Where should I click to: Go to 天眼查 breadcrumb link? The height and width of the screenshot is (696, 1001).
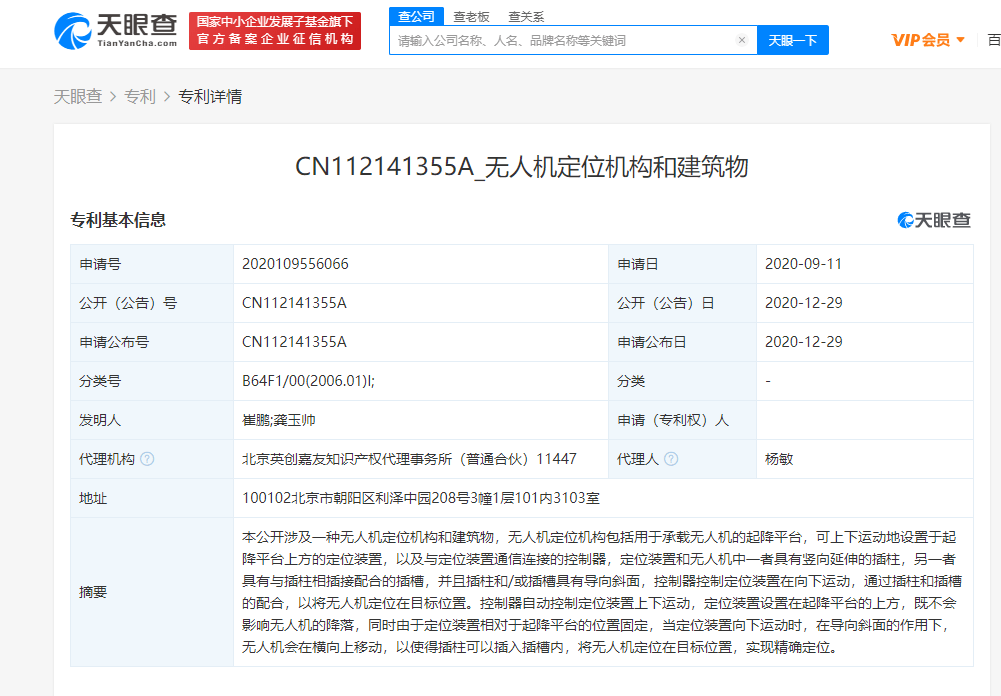78,96
